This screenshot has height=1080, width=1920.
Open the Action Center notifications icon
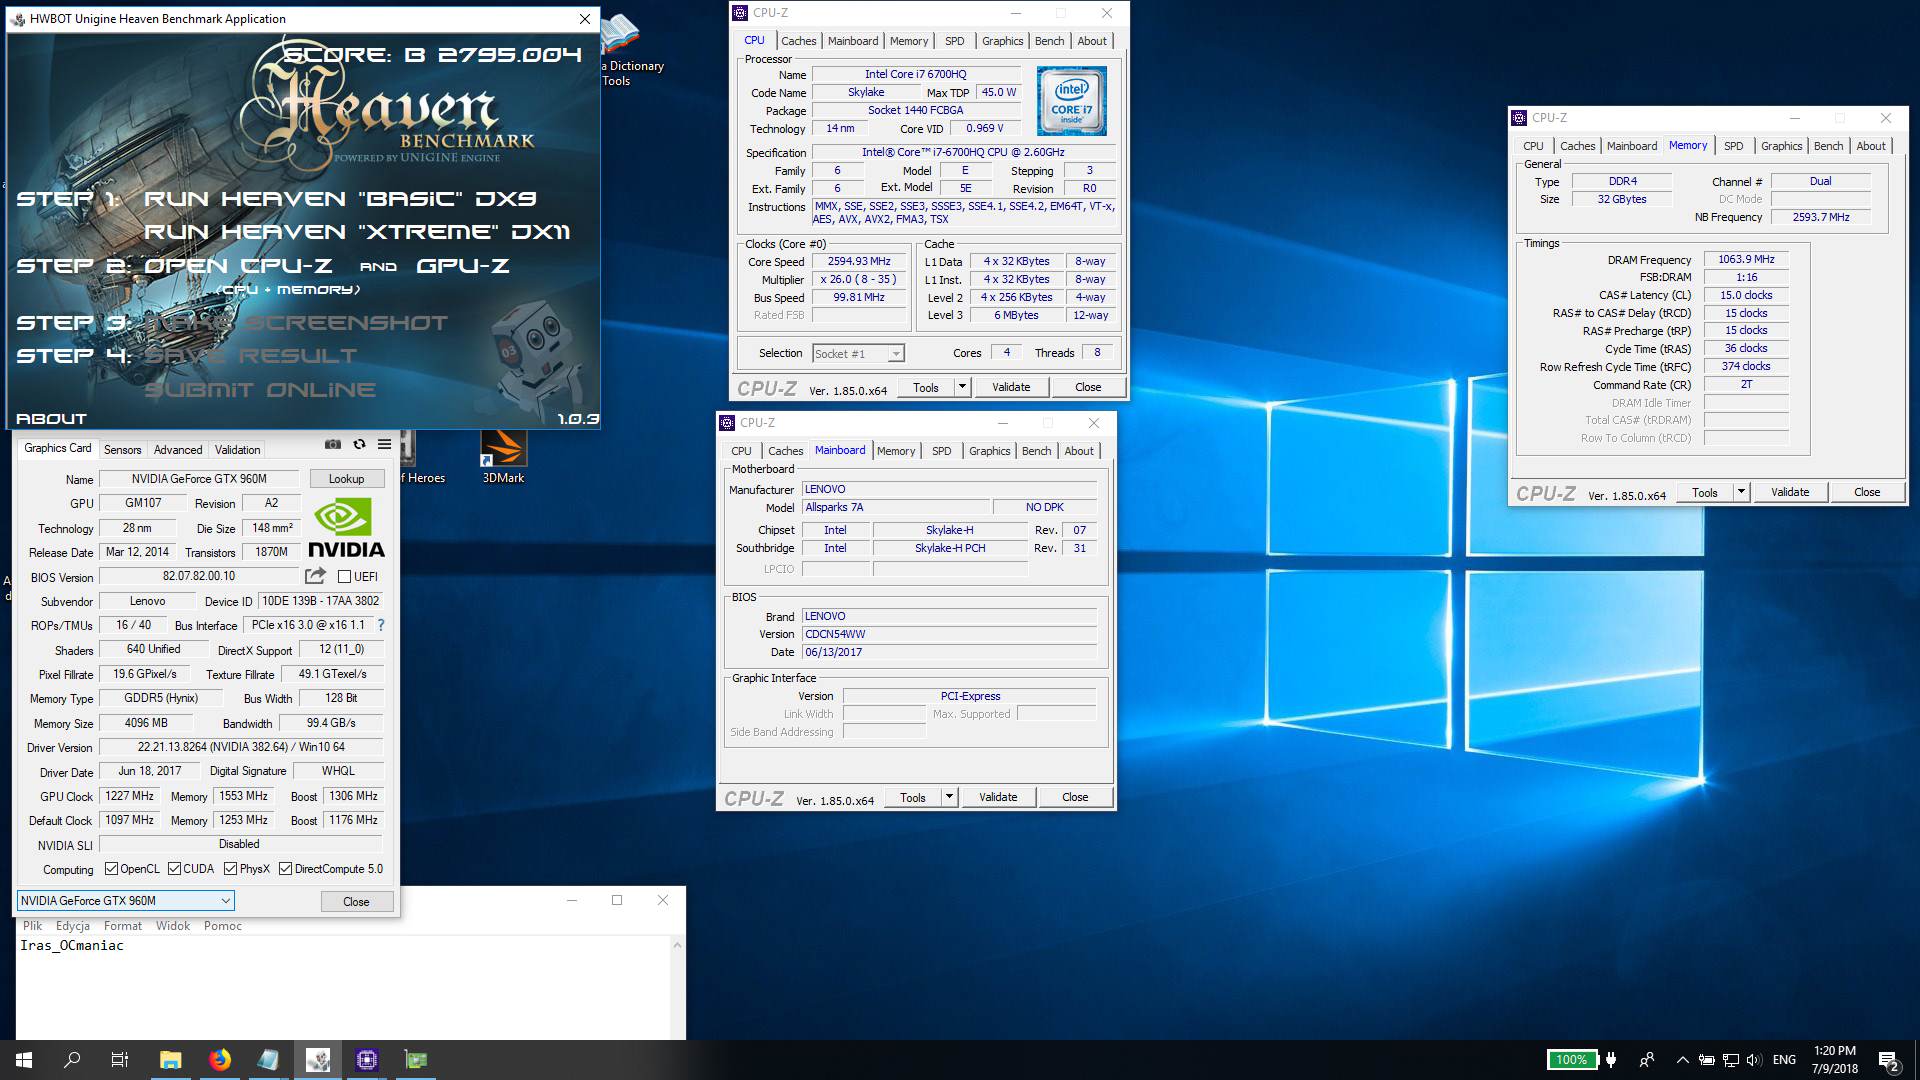pos(1888,1061)
